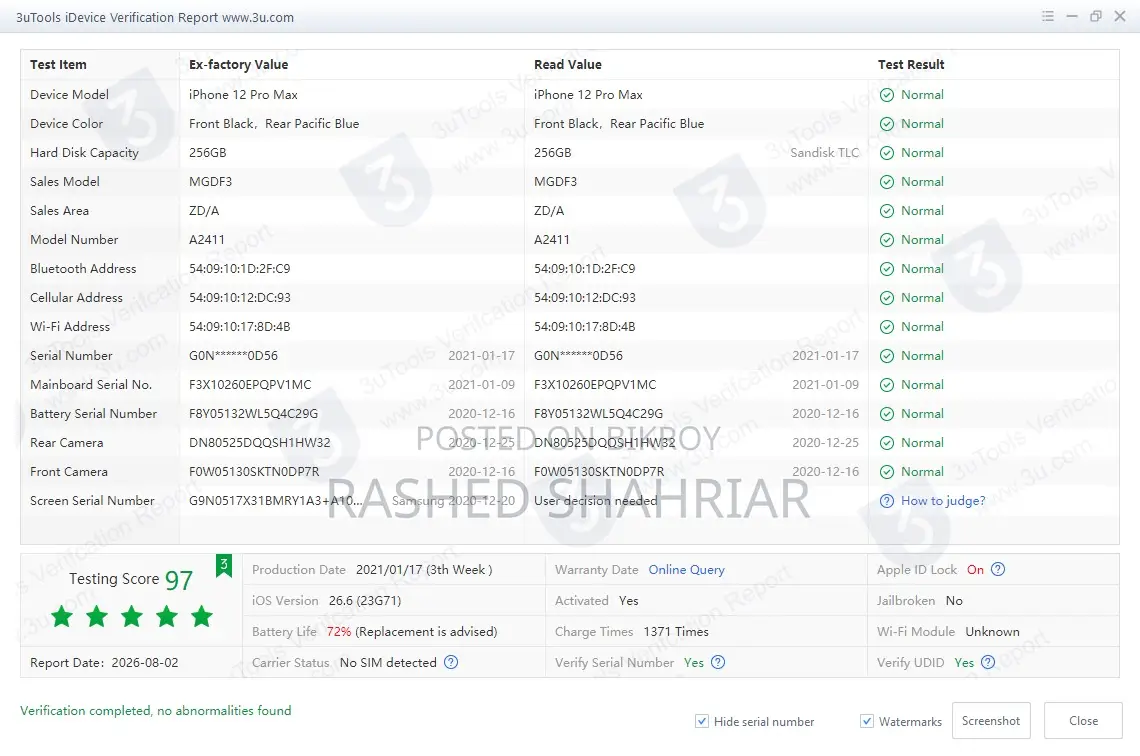The width and height of the screenshot is (1140, 756).
Task: Open the How to judge? link
Action: tap(943, 501)
